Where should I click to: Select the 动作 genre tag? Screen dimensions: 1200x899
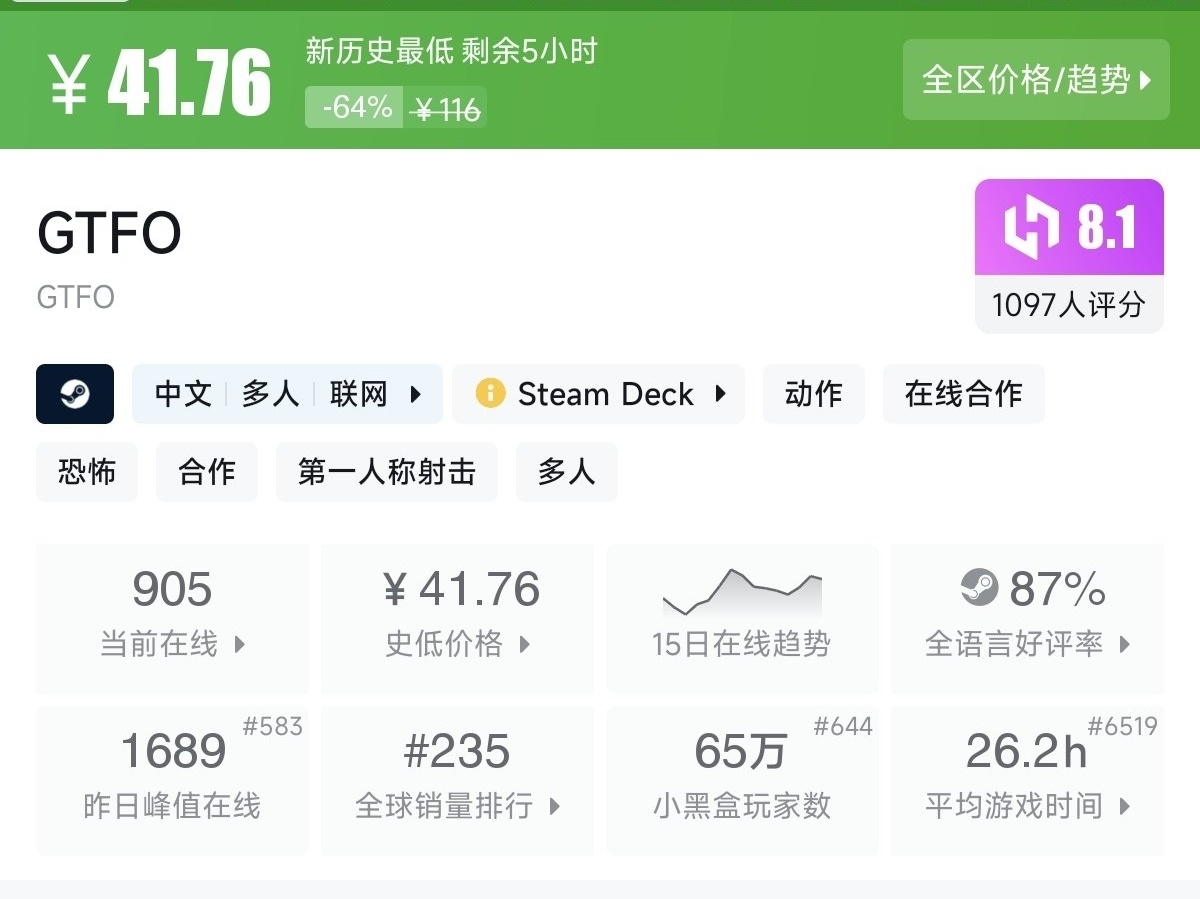pyautogui.click(x=813, y=394)
